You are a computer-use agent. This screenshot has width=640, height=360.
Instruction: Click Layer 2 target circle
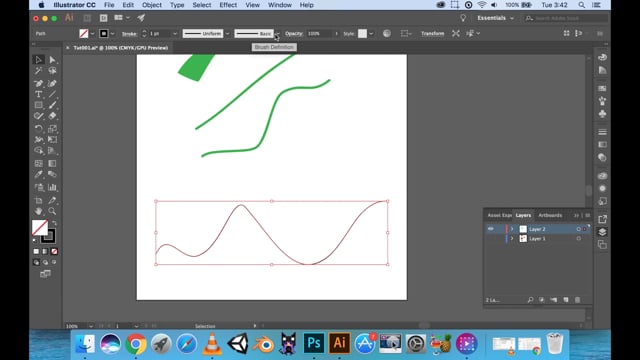[x=578, y=229]
